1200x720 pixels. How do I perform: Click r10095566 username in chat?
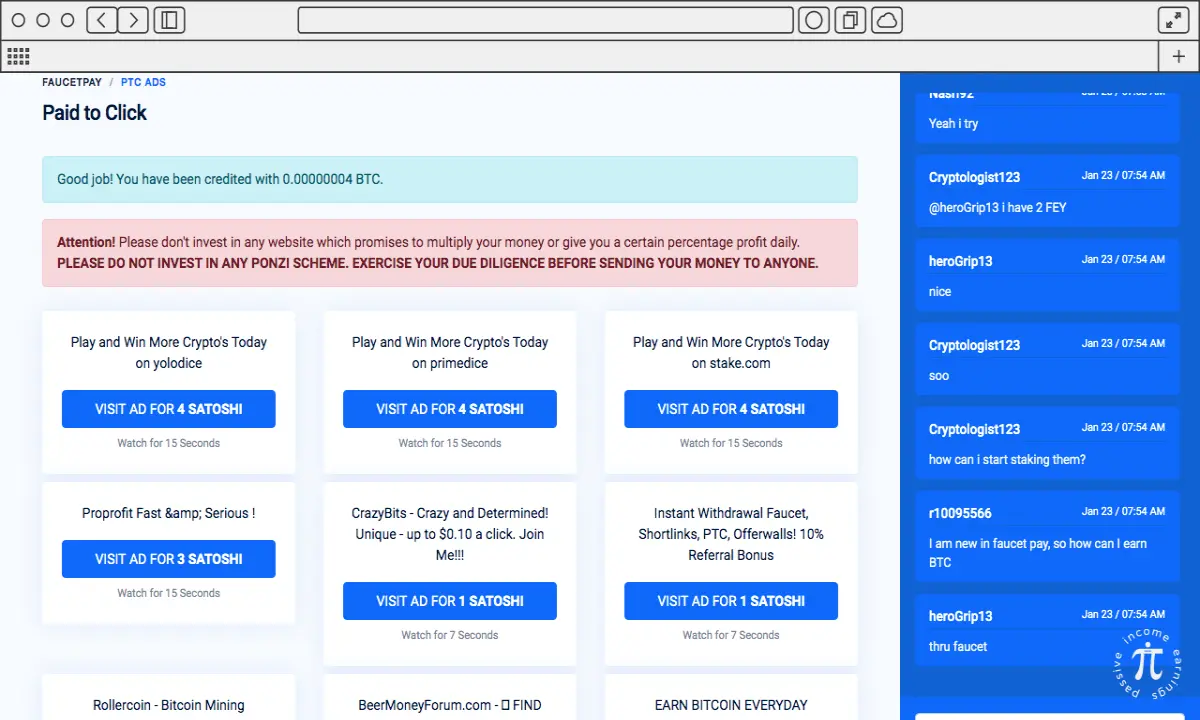click(960, 513)
